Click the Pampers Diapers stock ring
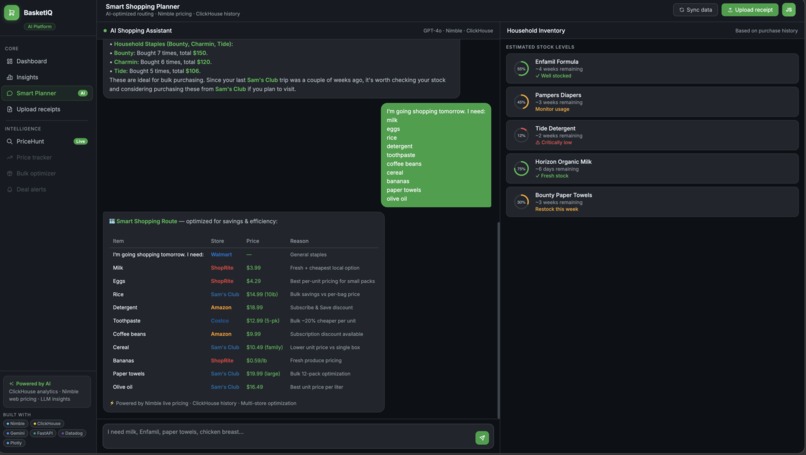 tap(521, 102)
